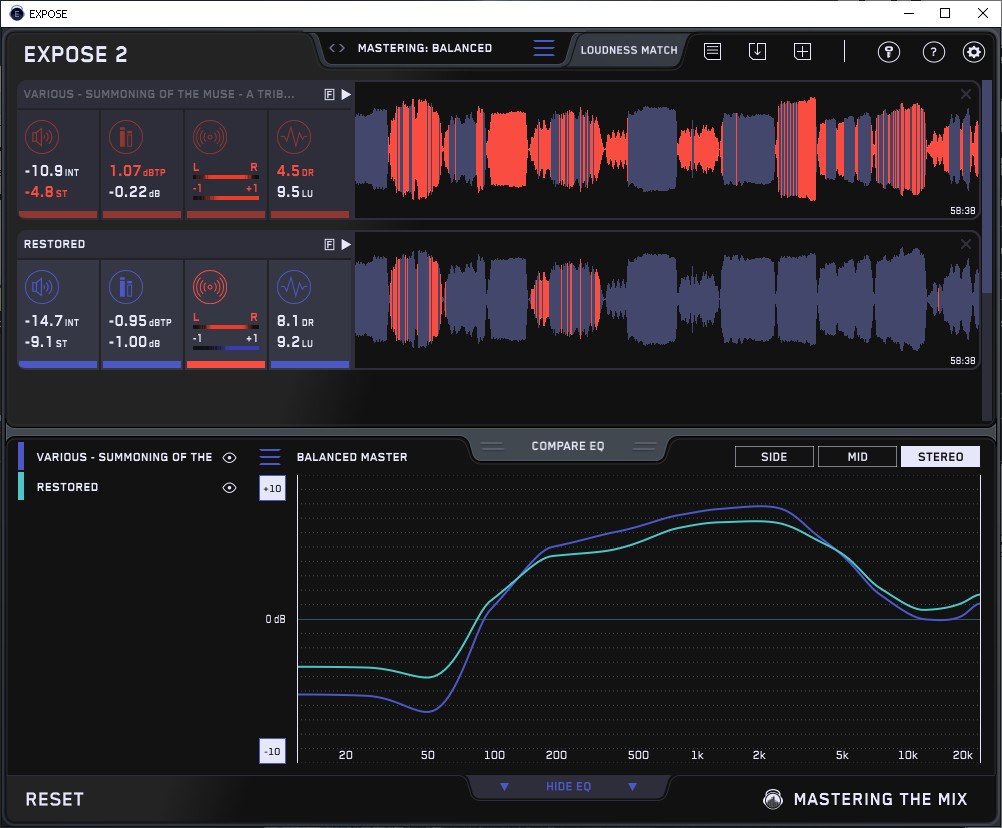Screen dimensions: 1002x828
Task: Click the 'BALANCED MASTER' label
Action: click(352, 457)
